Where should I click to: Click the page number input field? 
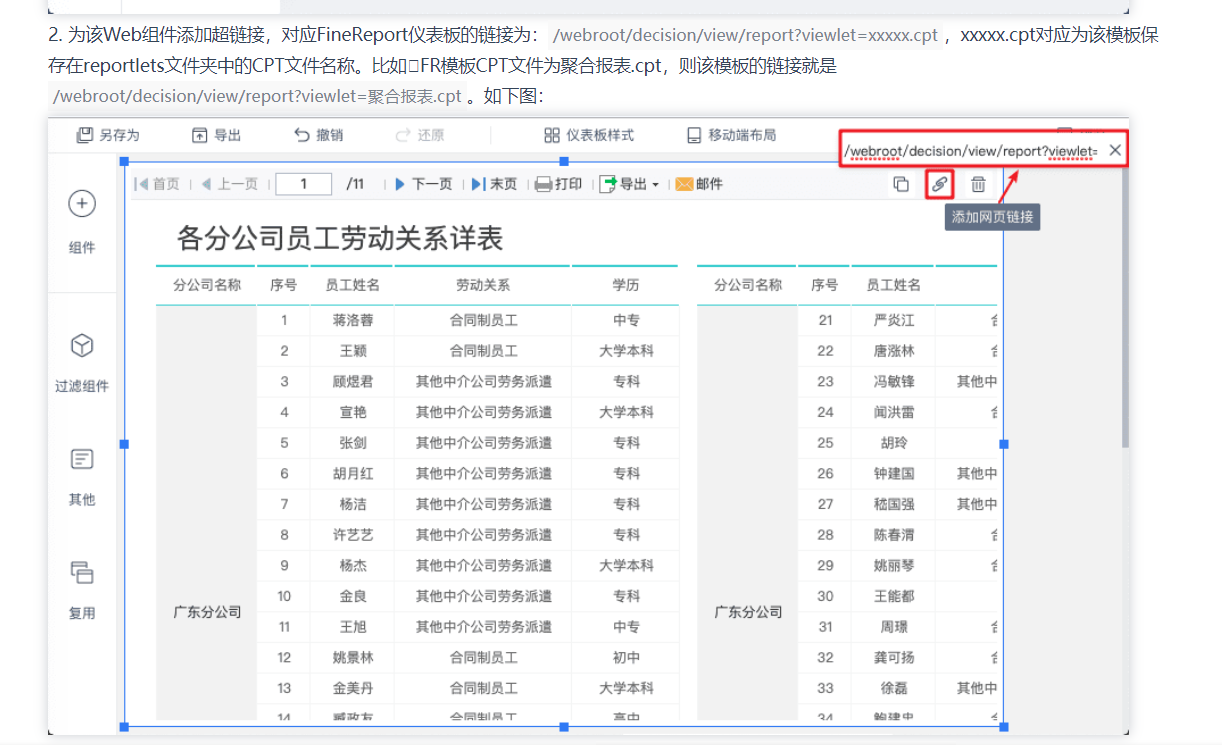pyautogui.click(x=304, y=184)
